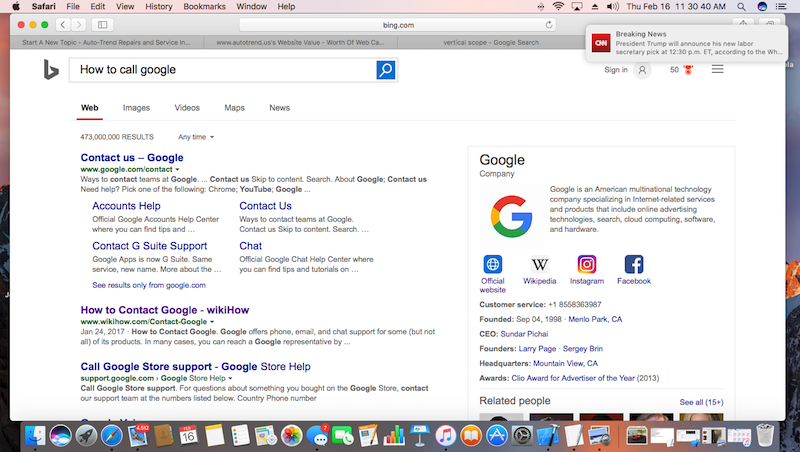Open the Accounts Help sublink
This screenshot has height=452, width=800.
click(126, 206)
